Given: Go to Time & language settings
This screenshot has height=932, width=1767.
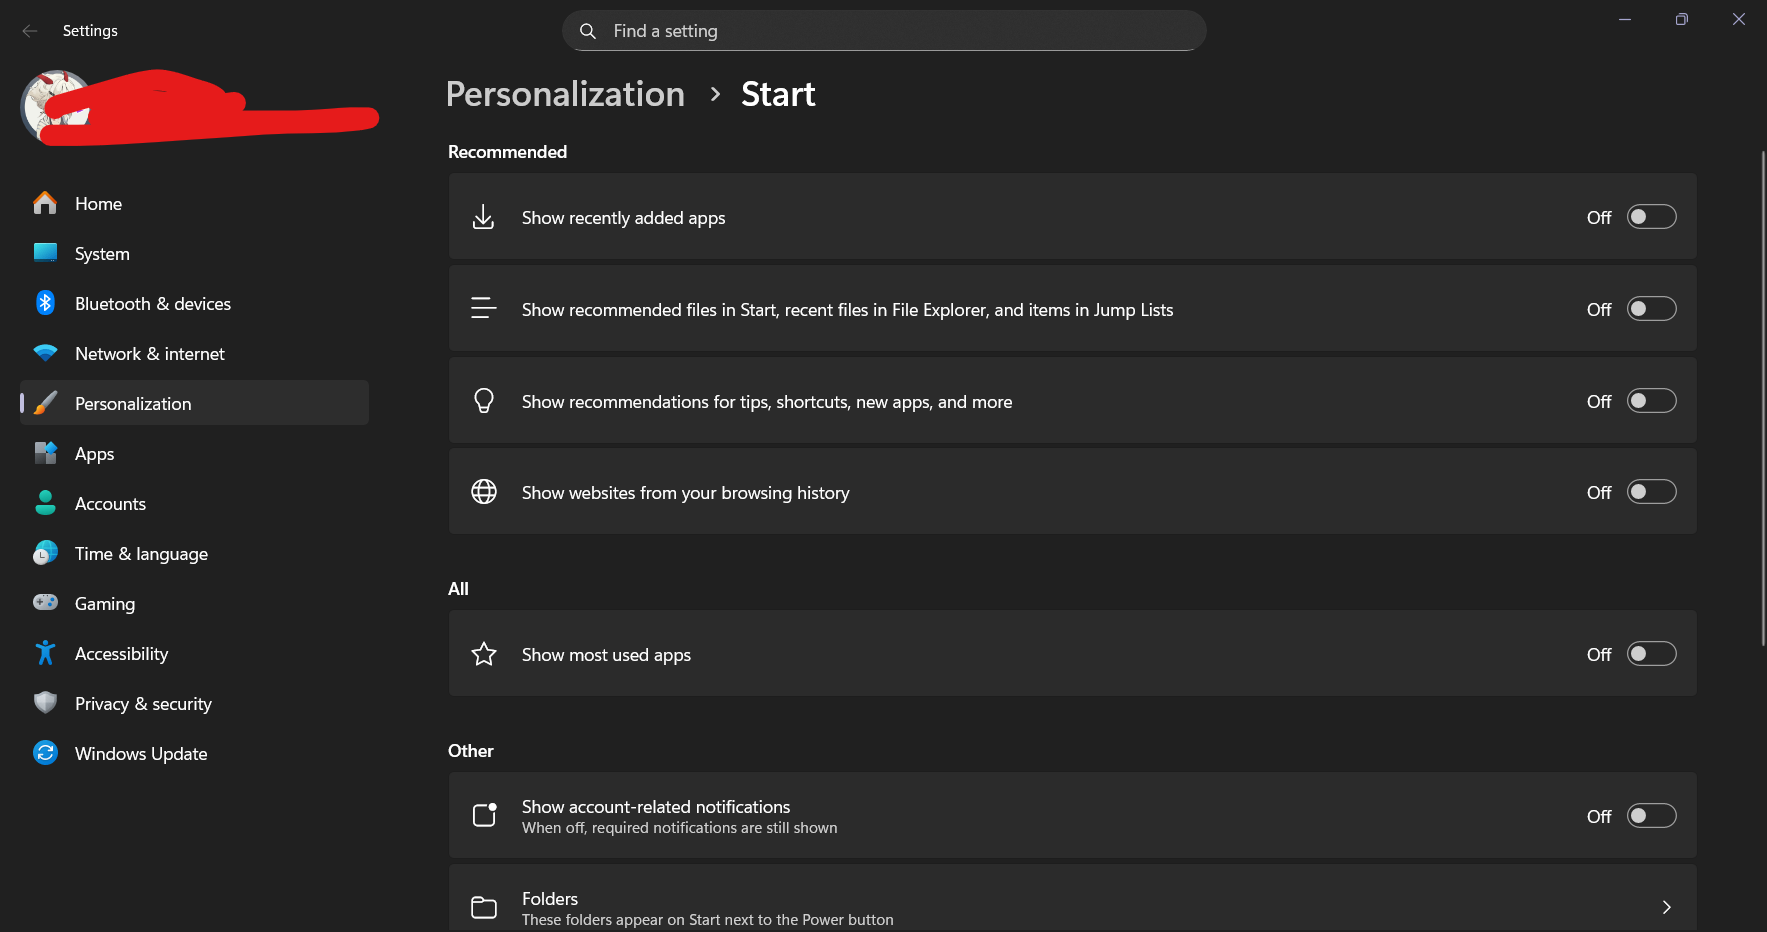Looking at the screenshot, I should click(141, 554).
